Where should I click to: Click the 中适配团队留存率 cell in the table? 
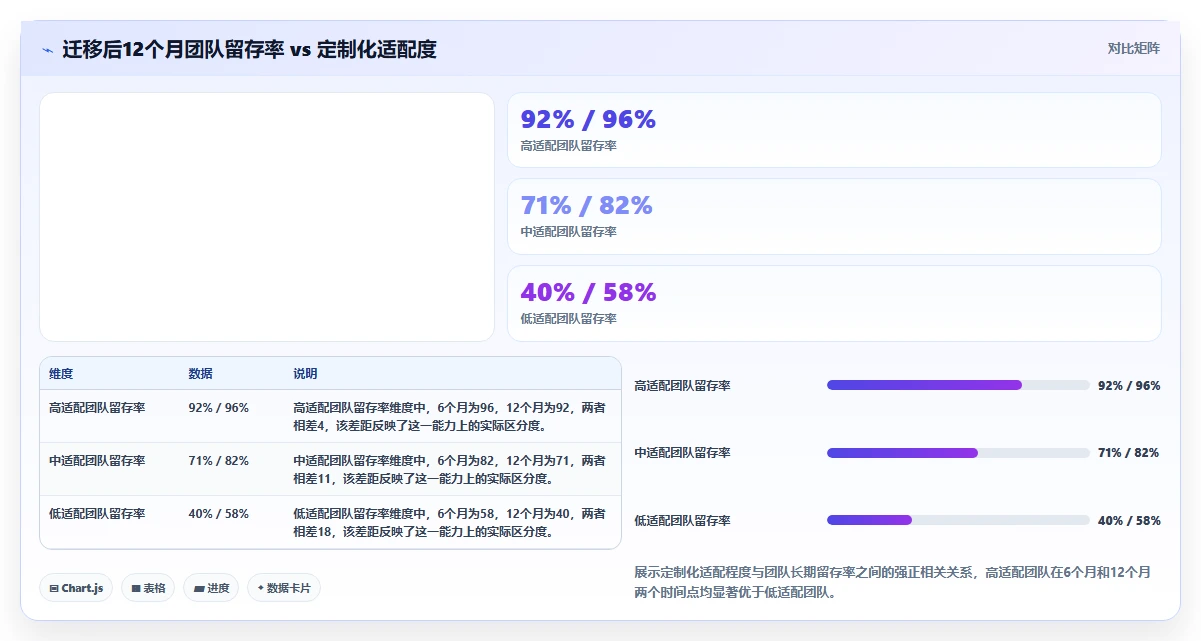(x=97, y=461)
